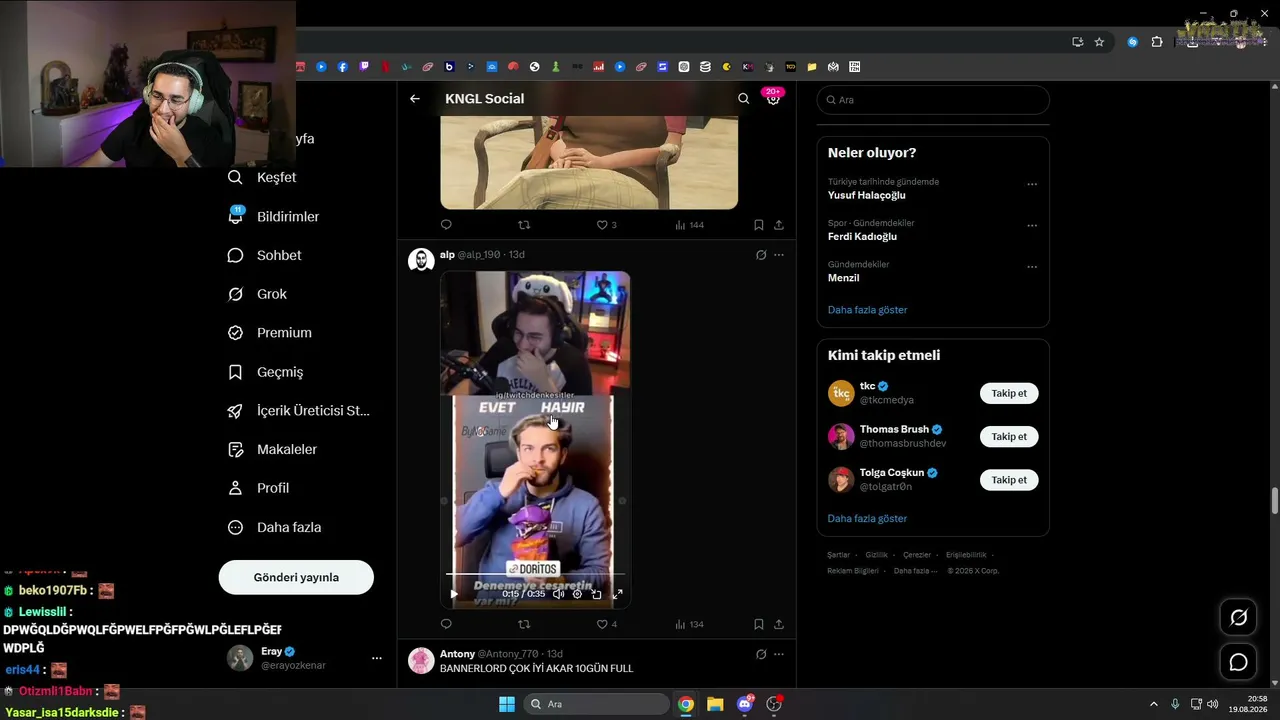Open Discord from the taskbar

[x=744, y=704]
